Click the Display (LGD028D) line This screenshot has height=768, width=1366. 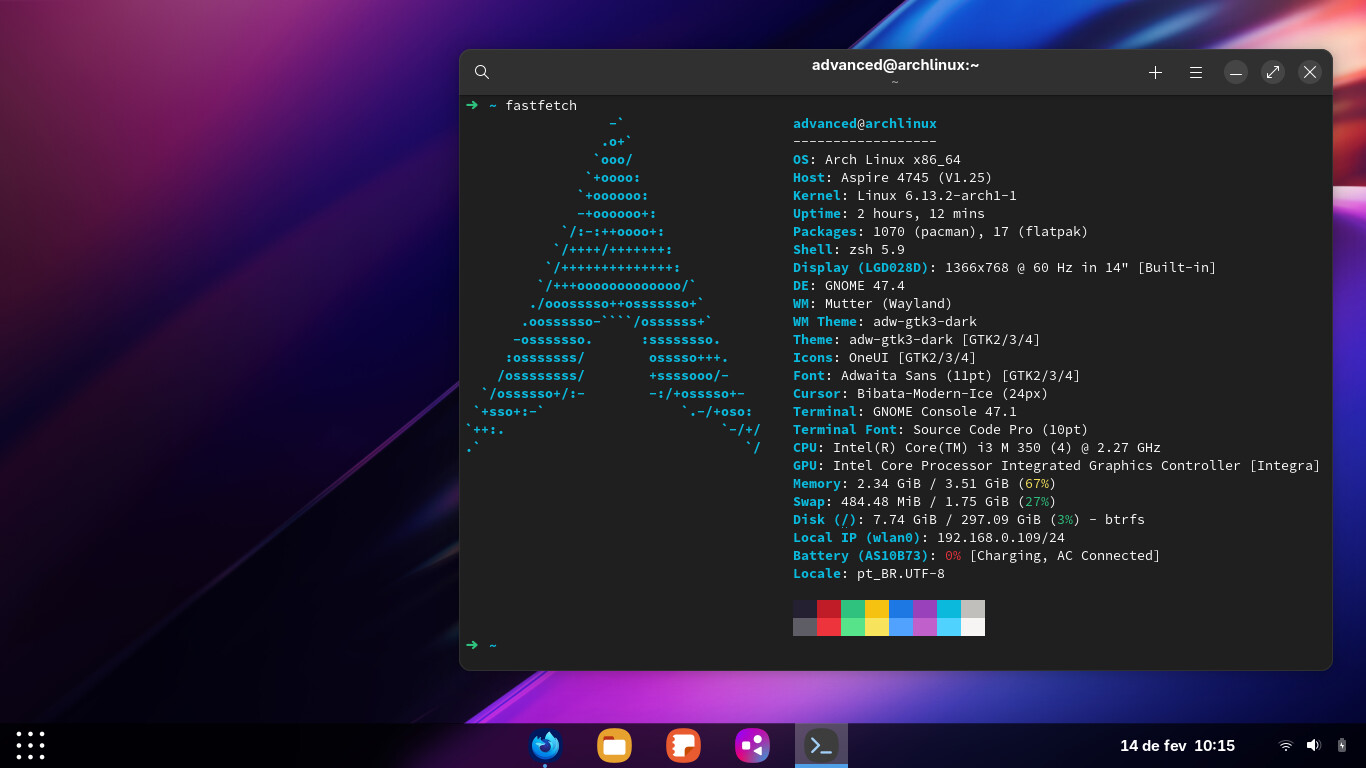1005,267
